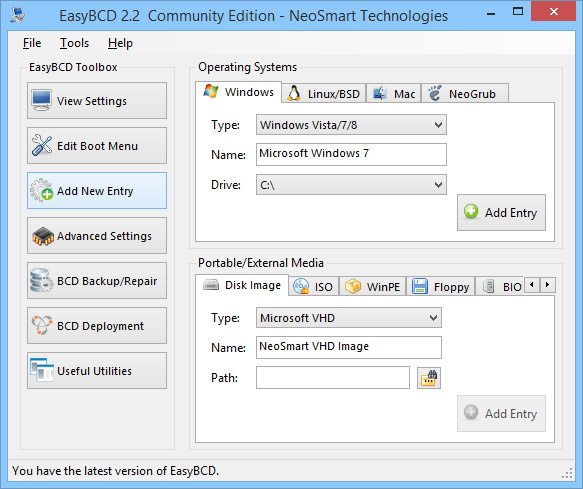Click the BCD Backup/Repair database icon
This screenshot has width=583, height=489.
(x=41, y=280)
